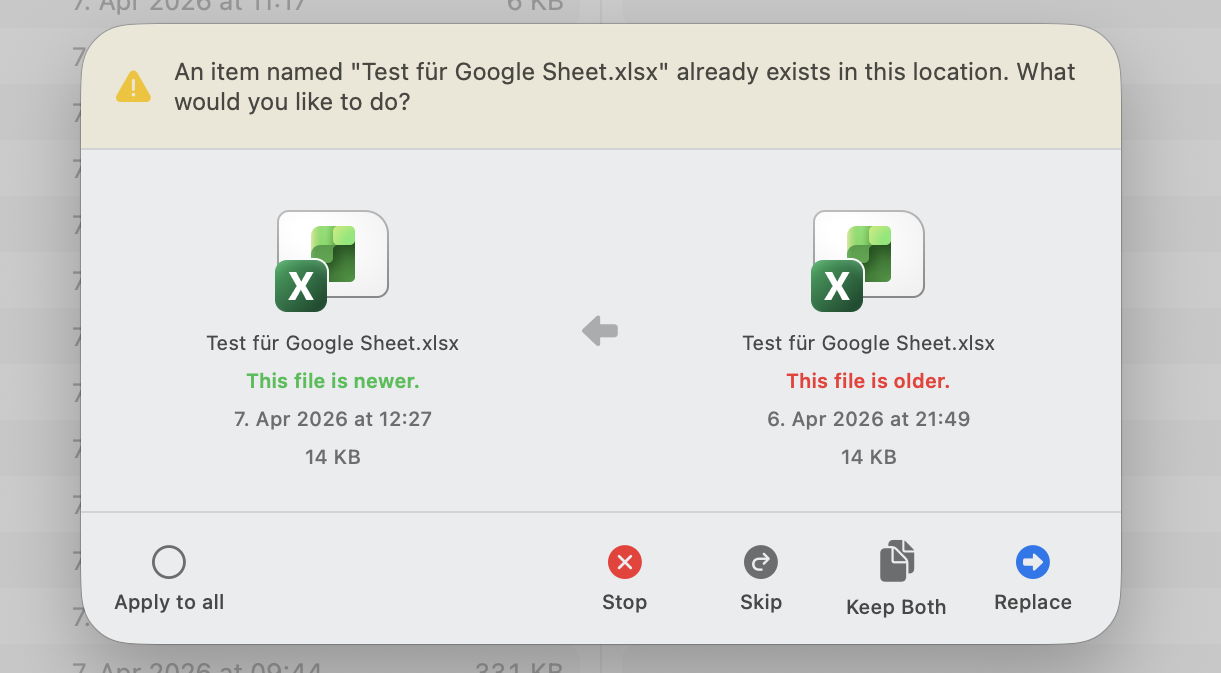Click the gray left-pointing arrow between files

600,330
